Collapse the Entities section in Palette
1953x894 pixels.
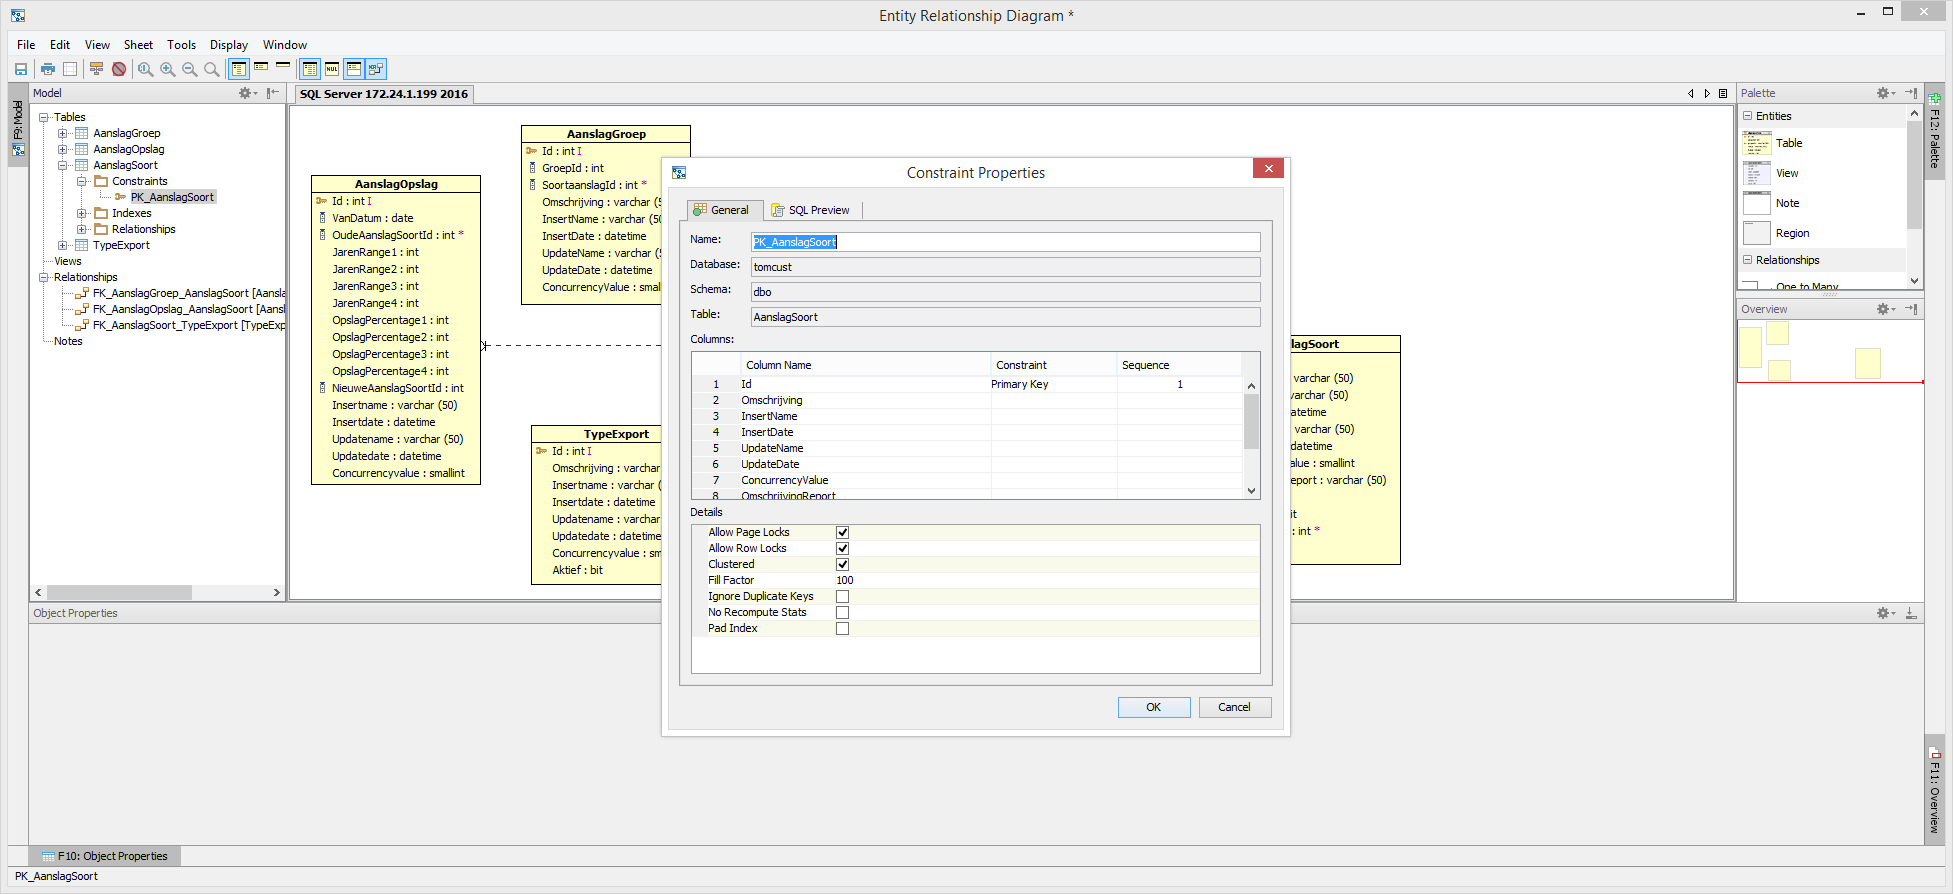(x=1748, y=116)
